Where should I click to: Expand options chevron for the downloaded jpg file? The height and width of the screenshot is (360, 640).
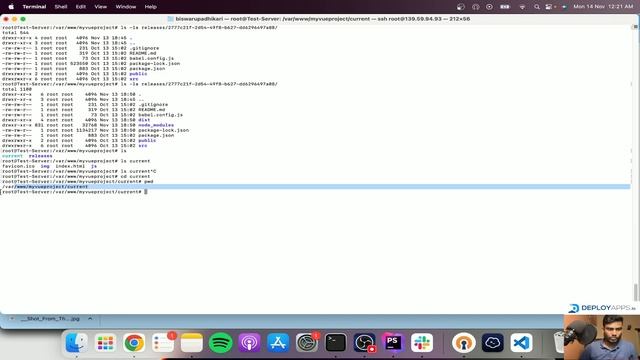pos(90,318)
